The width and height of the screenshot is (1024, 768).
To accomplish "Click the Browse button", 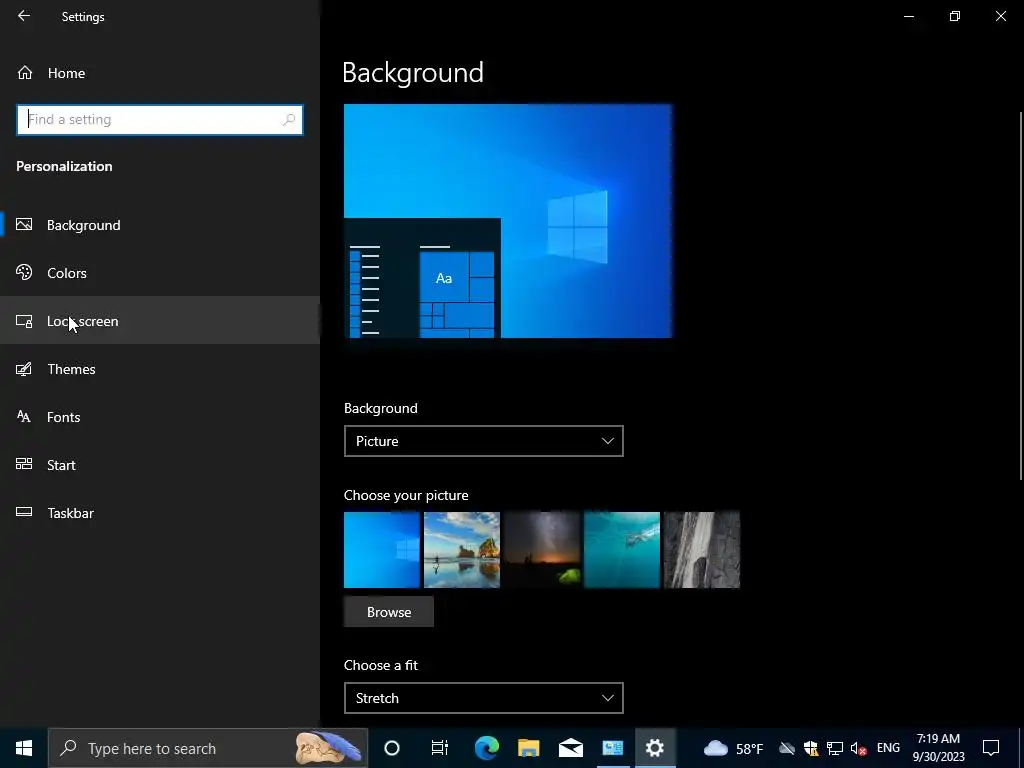I will click(389, 612).
